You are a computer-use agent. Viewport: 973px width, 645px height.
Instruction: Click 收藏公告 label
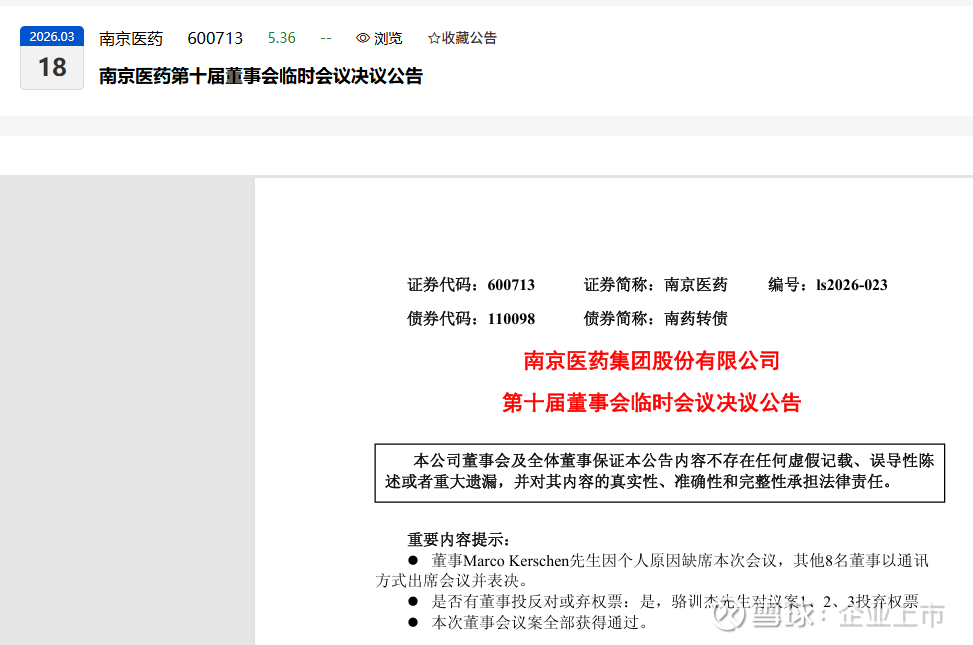point(469,38)
